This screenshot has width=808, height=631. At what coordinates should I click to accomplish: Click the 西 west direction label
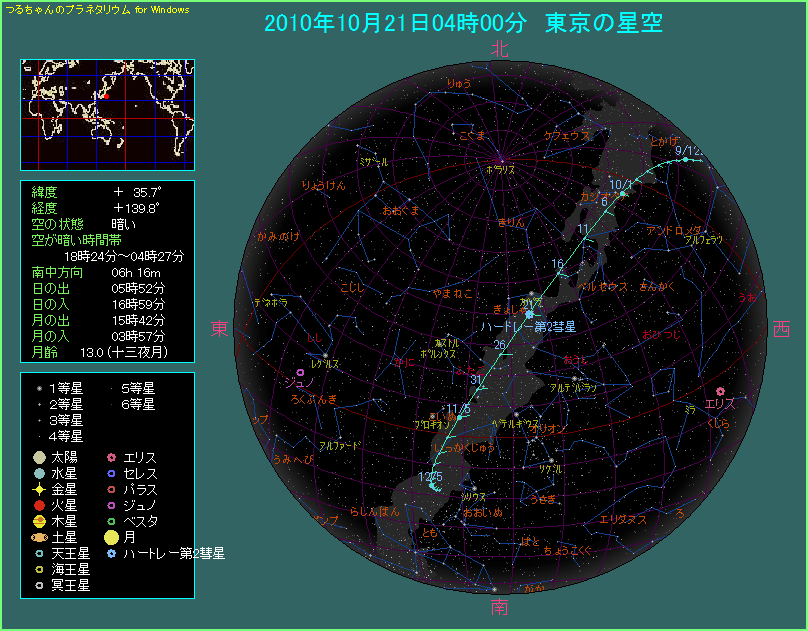click(x=782, y=329)
